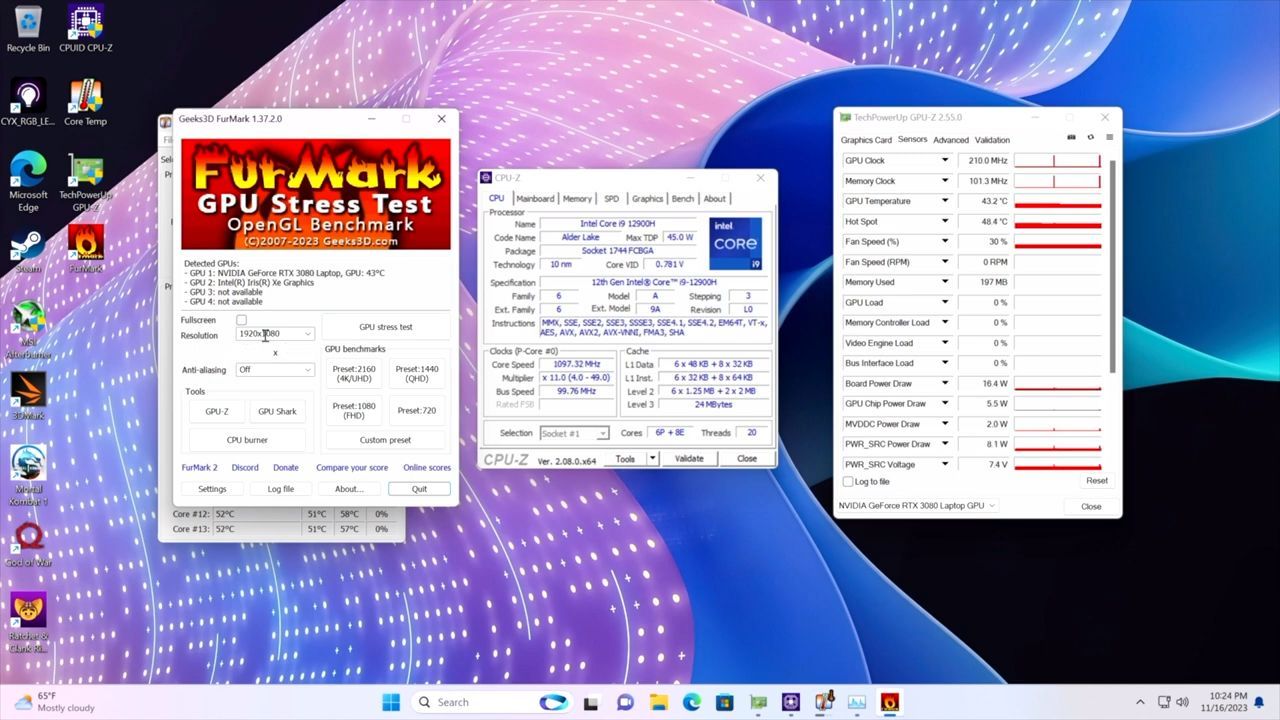Click the taskbar chat icon

pos(625,702)
